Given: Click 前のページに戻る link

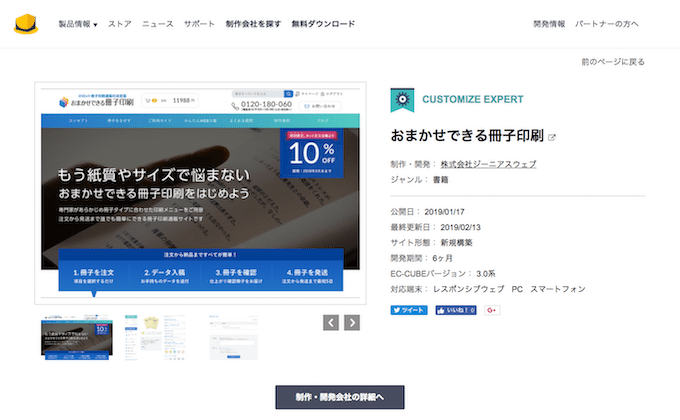Looking at the screenshot, I should tap(613, 62).
